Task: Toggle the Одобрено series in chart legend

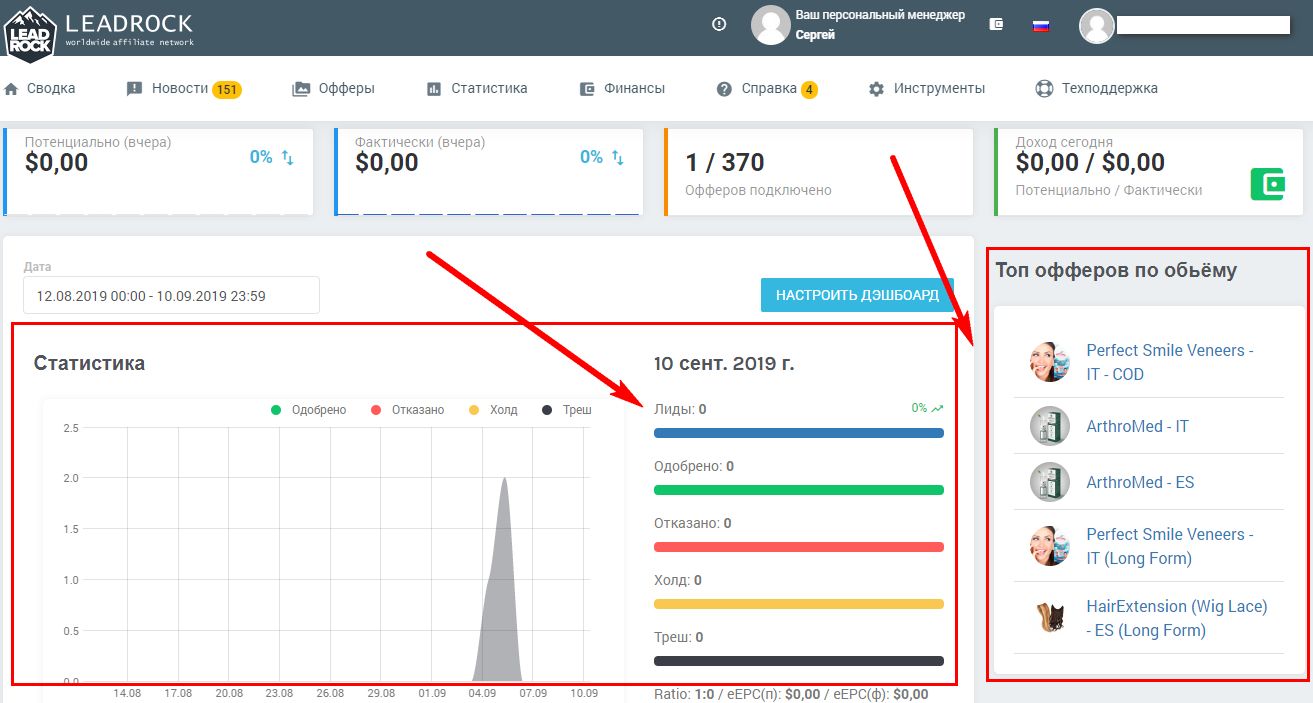Action: pos(308,410)
